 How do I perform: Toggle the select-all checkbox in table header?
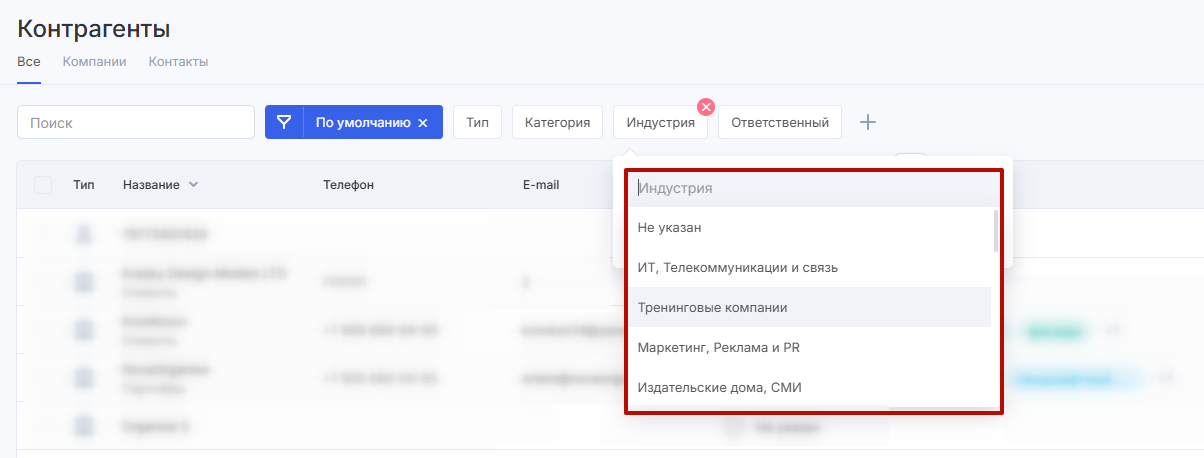point(43,185)
